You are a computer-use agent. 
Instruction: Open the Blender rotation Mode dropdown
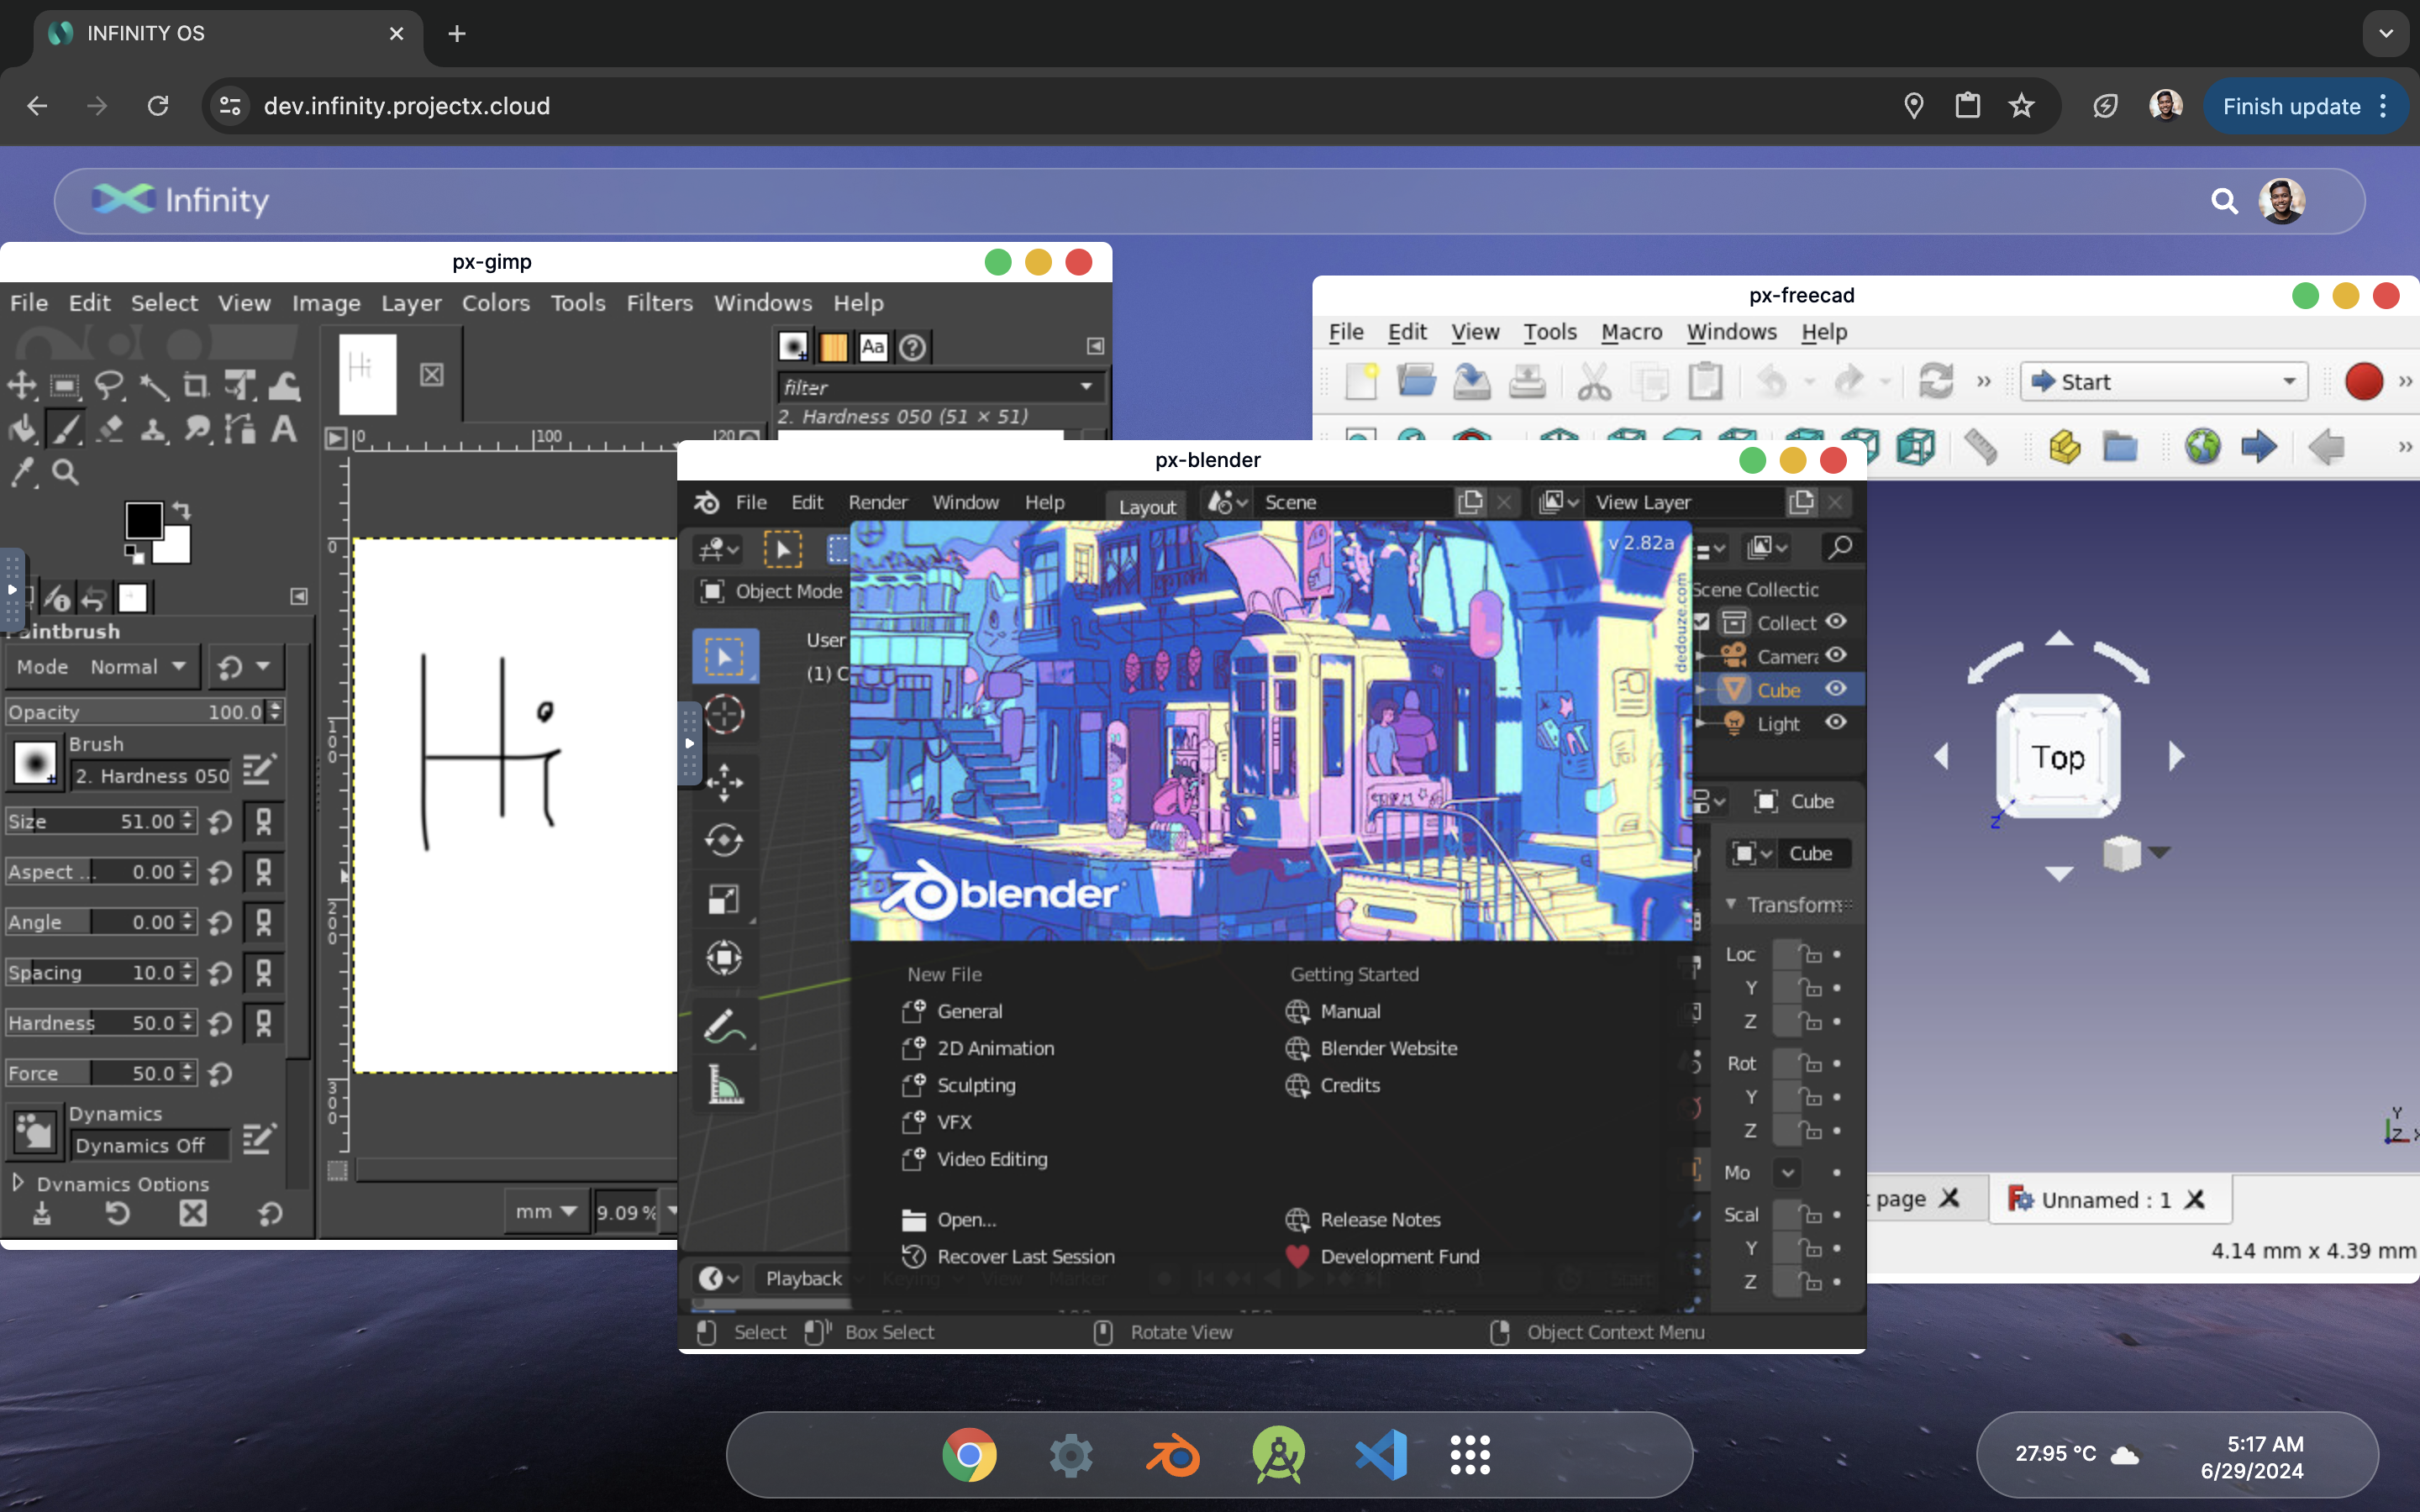(1787, 1173)
